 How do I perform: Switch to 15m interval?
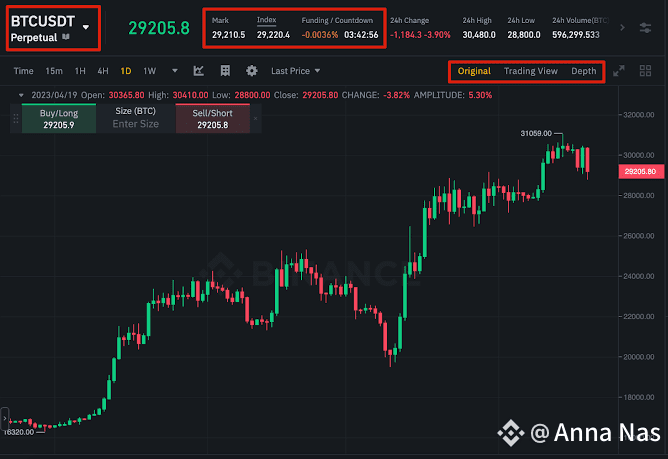tap(54, 71)
